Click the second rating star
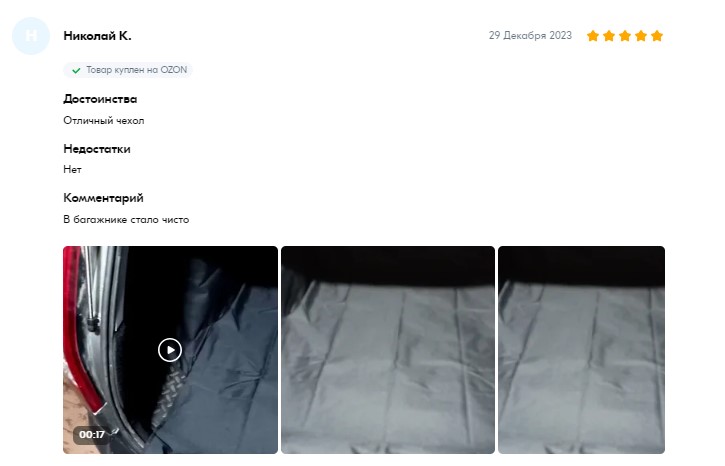The width and height of the screenshot is (725, 466). click(609, 36)
